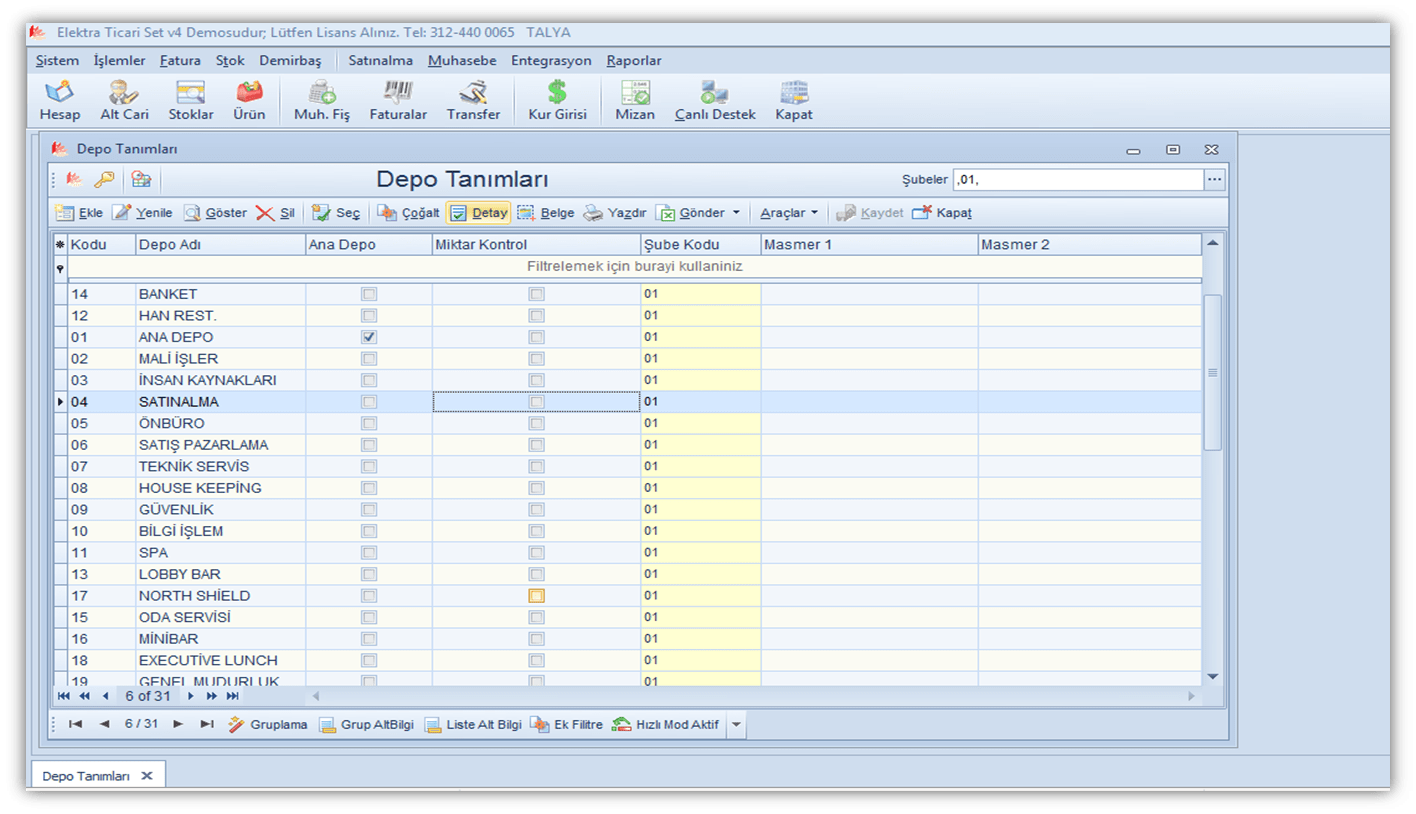This screenshot has width=1416, height=814.
Task: Click the Seç select button
Action: tap(336, 213)
